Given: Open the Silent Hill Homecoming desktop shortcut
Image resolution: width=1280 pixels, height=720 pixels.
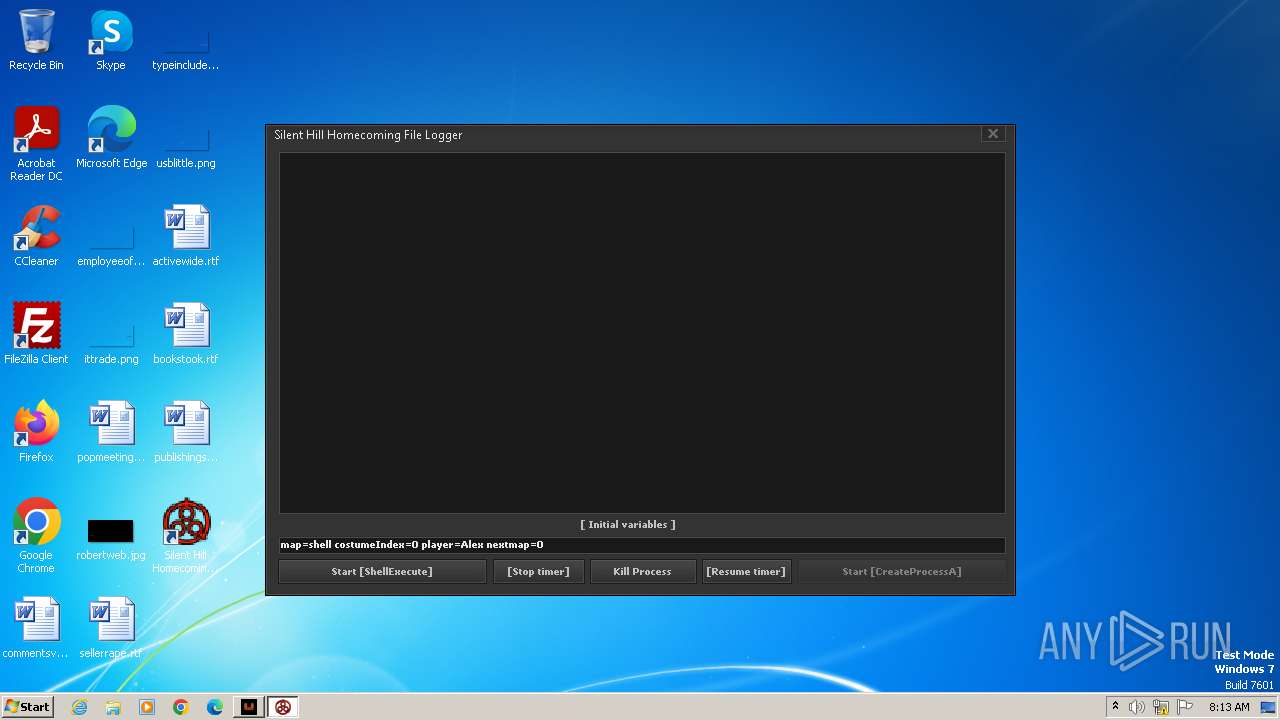Looking at the screenshot, I should coord(186,536).
